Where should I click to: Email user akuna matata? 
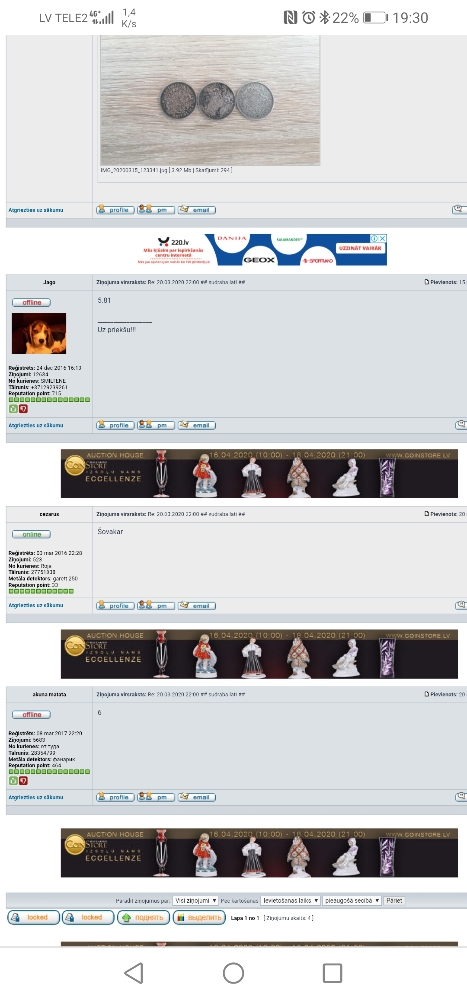pos(196,797)
